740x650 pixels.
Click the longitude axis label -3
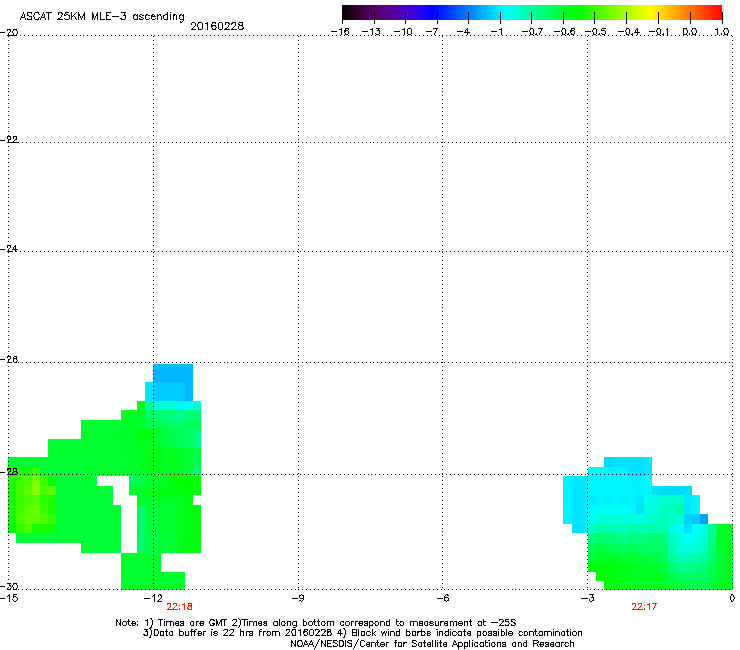[588, 598]
